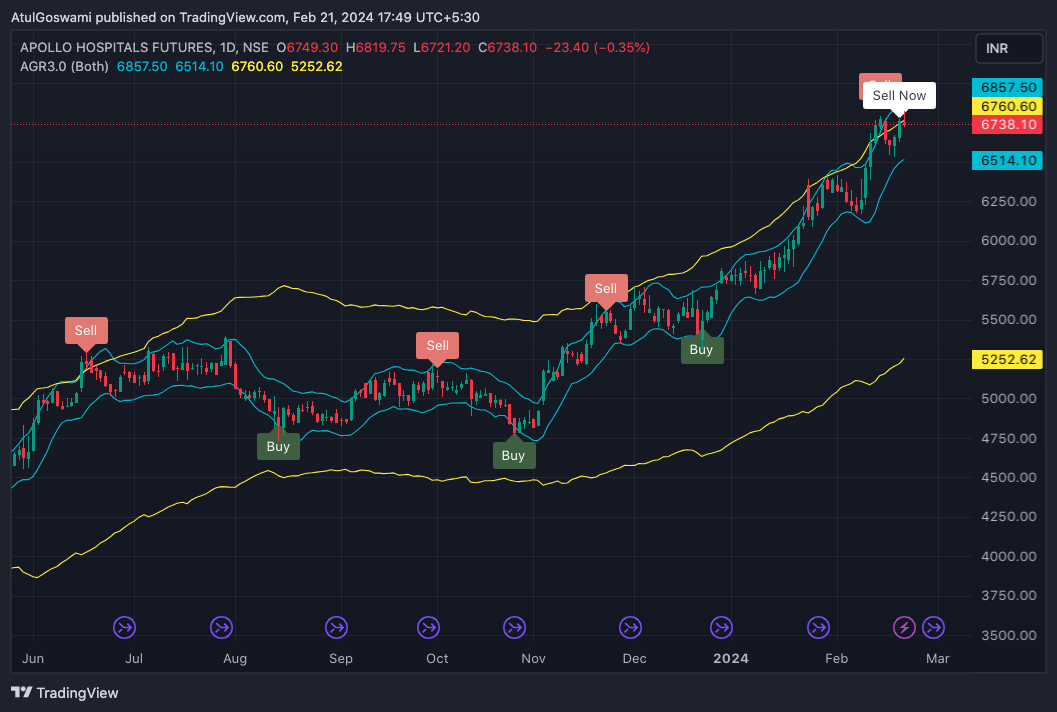Click the event icon above the Aug label
This screenshot has height=712, width=1057.
pyautogui.click(x=221, y=628)
